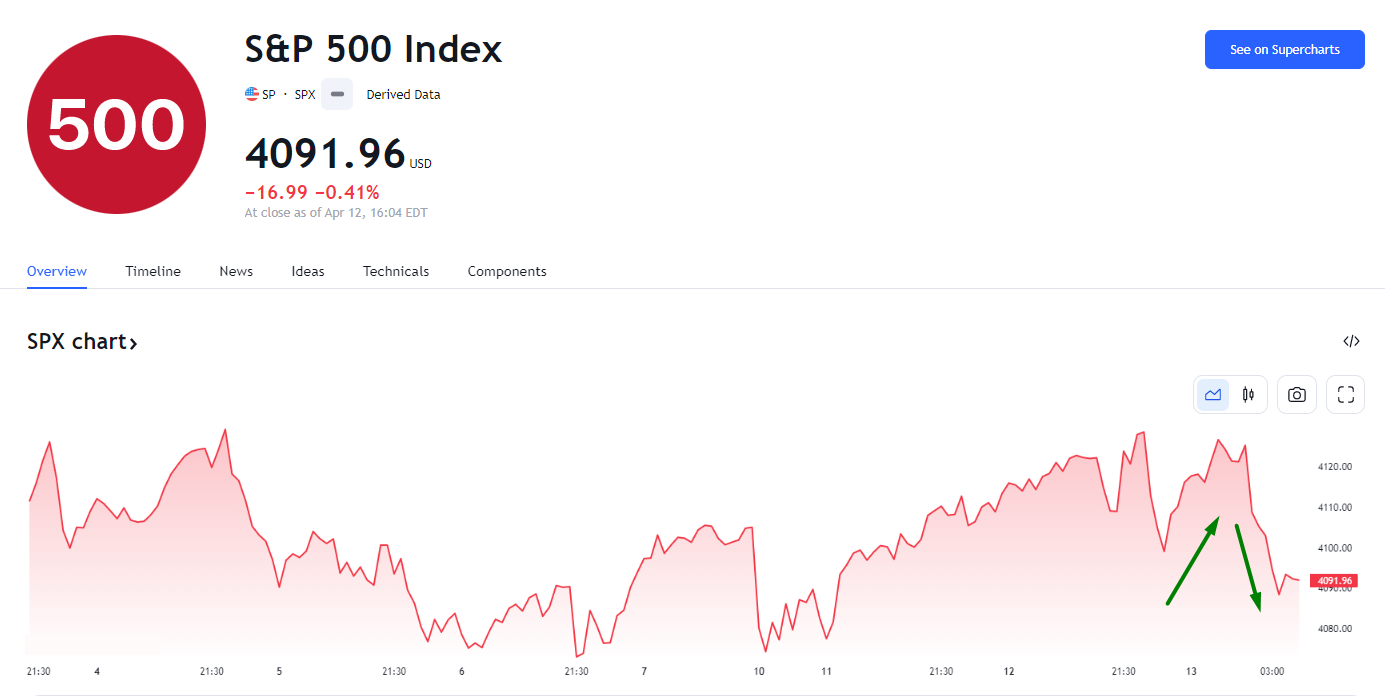Image resolution: width=1385 pixels, height=696 pixels.
Task: Click the red 500 logo circle
Action: point(116,124)
